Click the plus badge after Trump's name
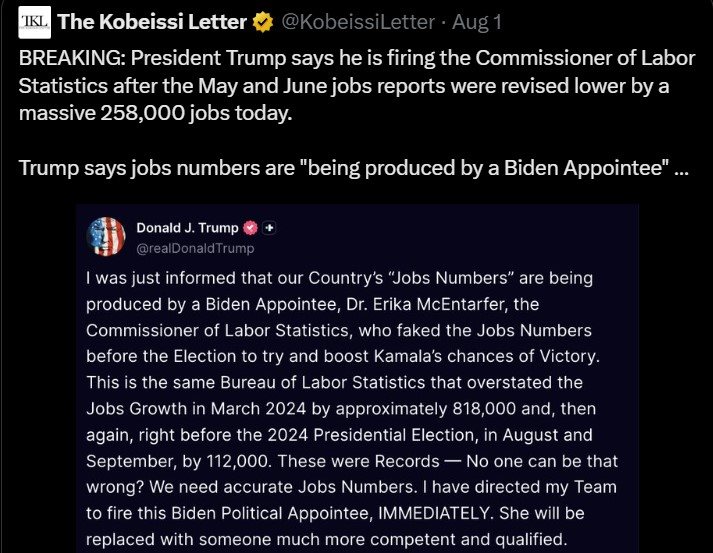This screenshot has width=713, height=553. 269,227
